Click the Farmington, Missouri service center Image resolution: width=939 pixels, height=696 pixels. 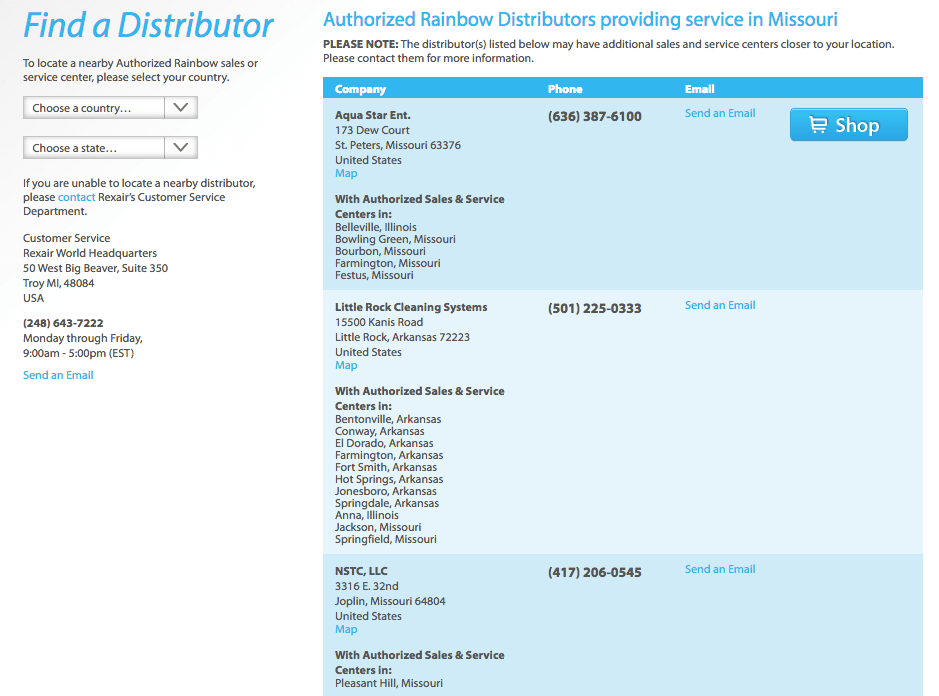[387, 264]
